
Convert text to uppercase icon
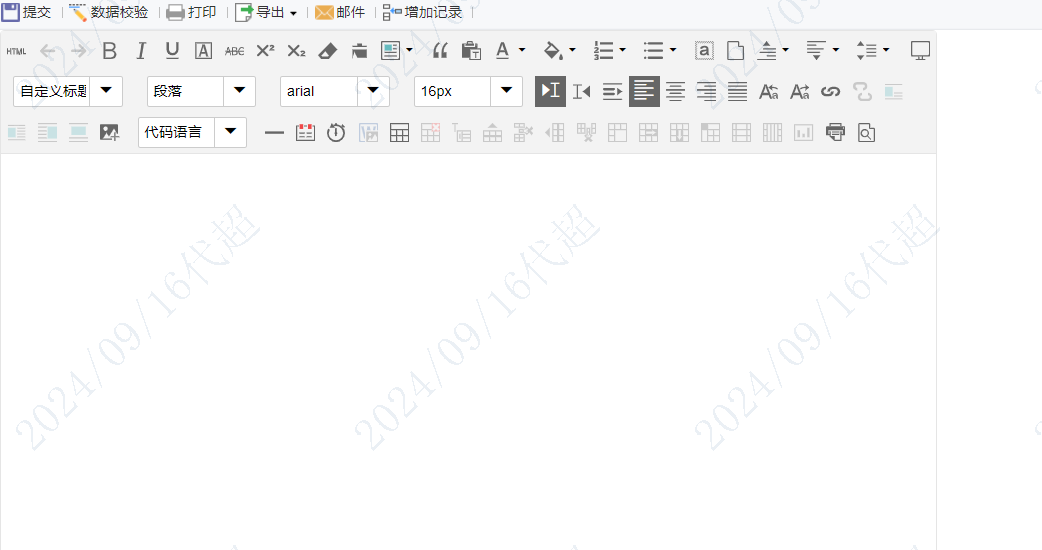[x=769, y=92]
